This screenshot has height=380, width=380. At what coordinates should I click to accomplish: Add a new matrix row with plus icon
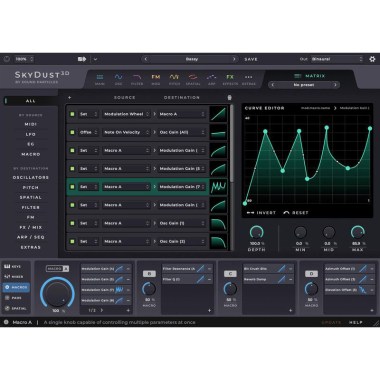click(70, 98)
